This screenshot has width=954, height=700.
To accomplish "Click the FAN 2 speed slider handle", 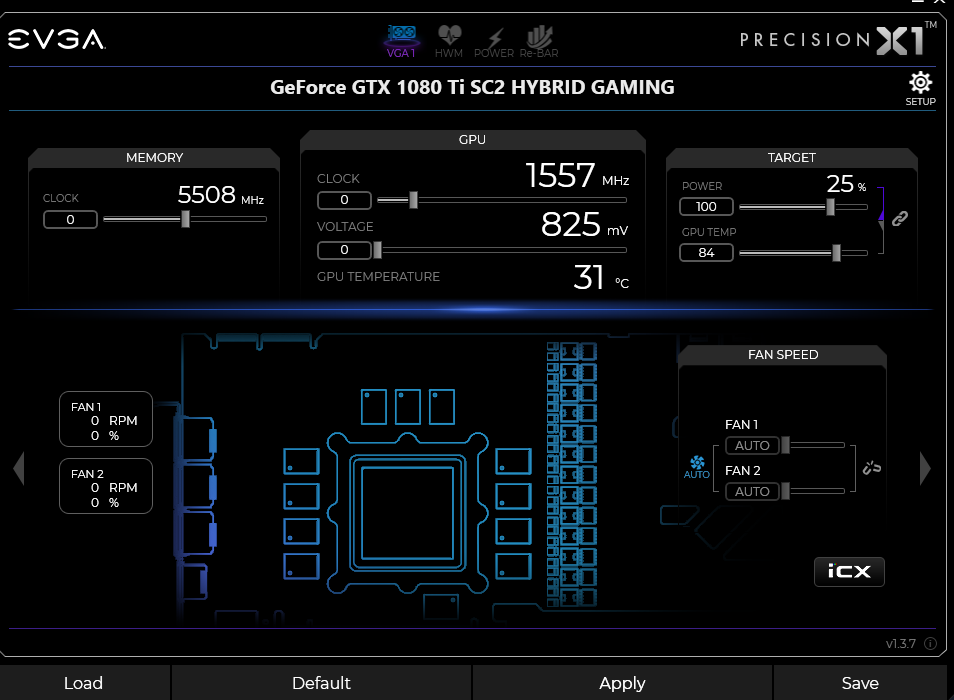I will click(x=785, y=491).
